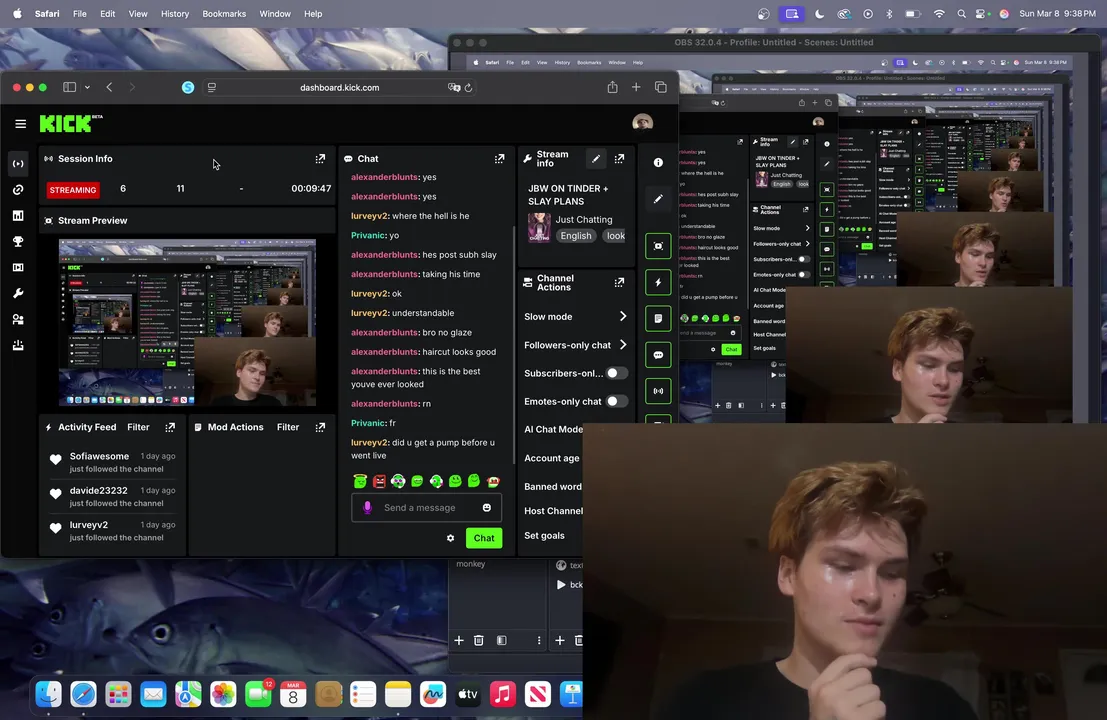Image resolution: width=1107 pixels, height=720 pixels.
Task: Open the profile avatar menu
Action: (642, 123)
